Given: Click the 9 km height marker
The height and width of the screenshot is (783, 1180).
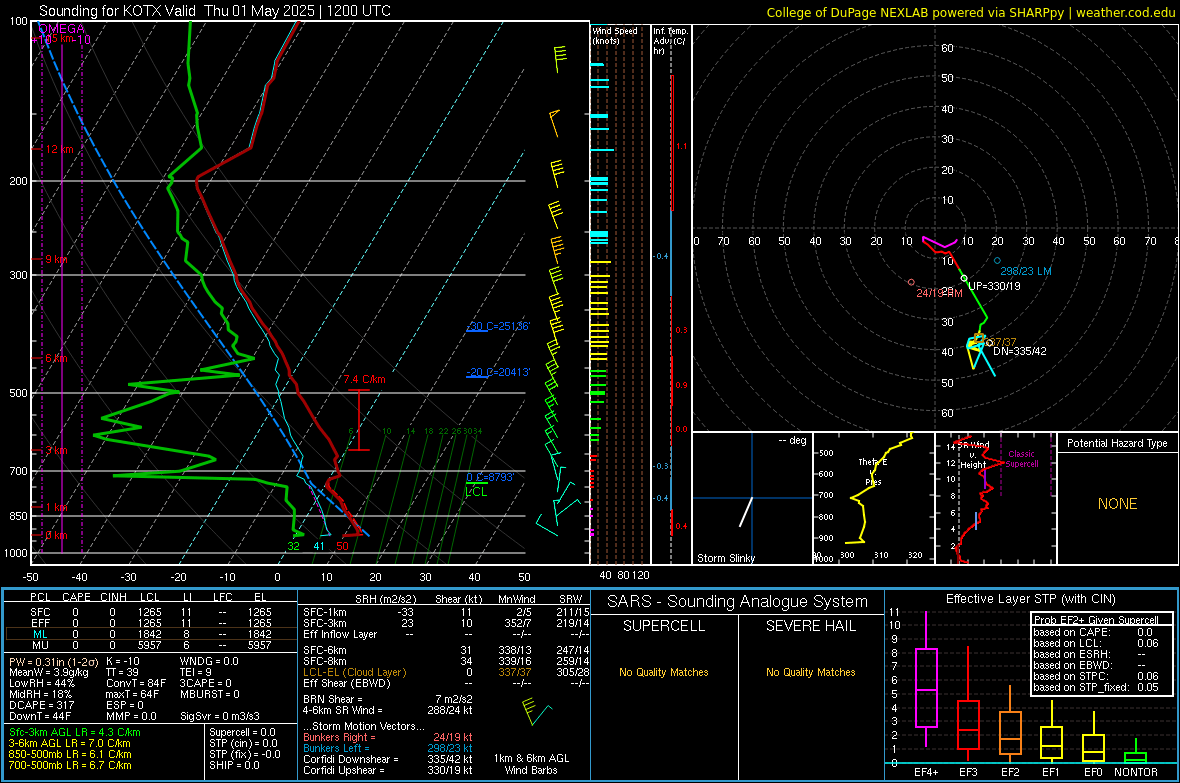Looking at the screenshot, I should 56,259.
